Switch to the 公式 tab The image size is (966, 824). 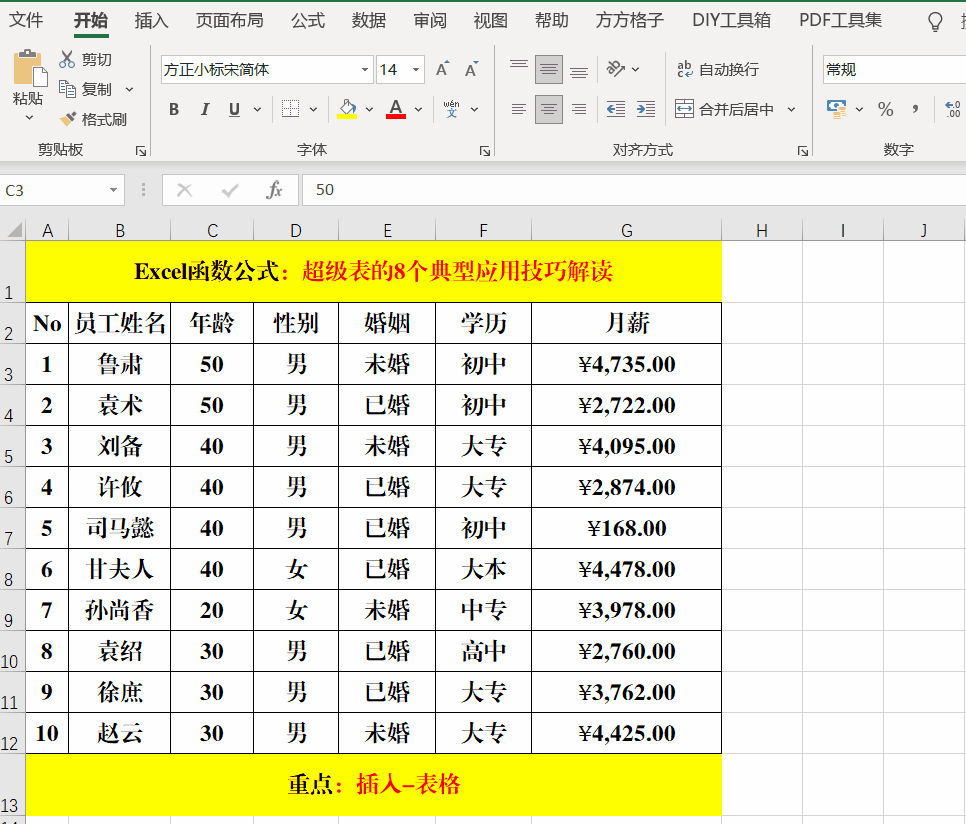[x=307, y=20]
